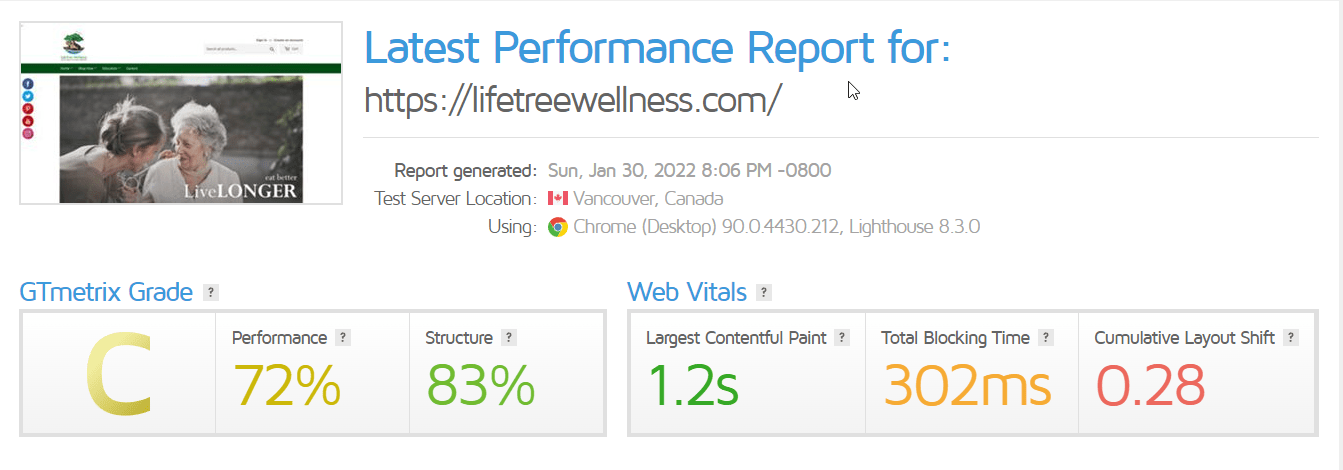Select the 1.2s Largest Contentful Paint value
Image resolution: width=1343 pixels, height=470 pixels.
click(x=693, y=385)
